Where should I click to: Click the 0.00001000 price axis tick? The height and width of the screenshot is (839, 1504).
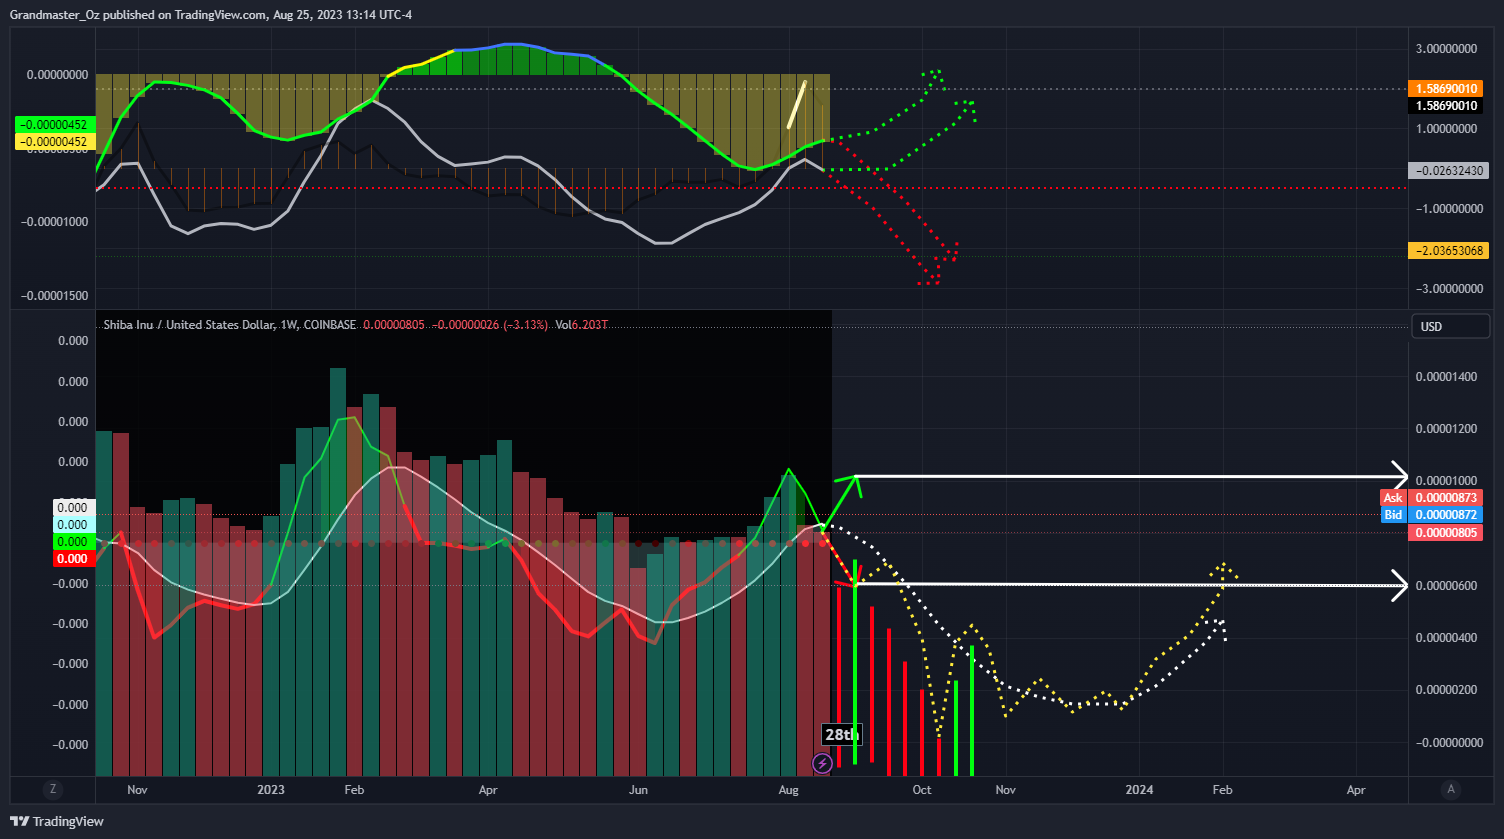tap(1448, 481)
